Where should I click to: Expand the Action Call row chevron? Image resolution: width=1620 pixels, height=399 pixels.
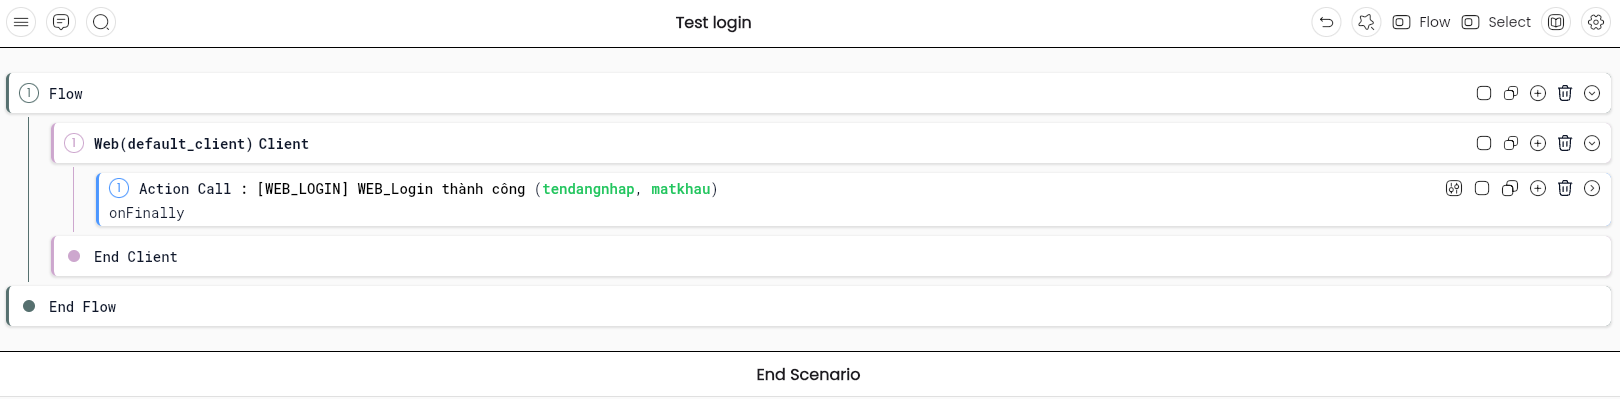pyautogui.click(x=1592, y=188)
